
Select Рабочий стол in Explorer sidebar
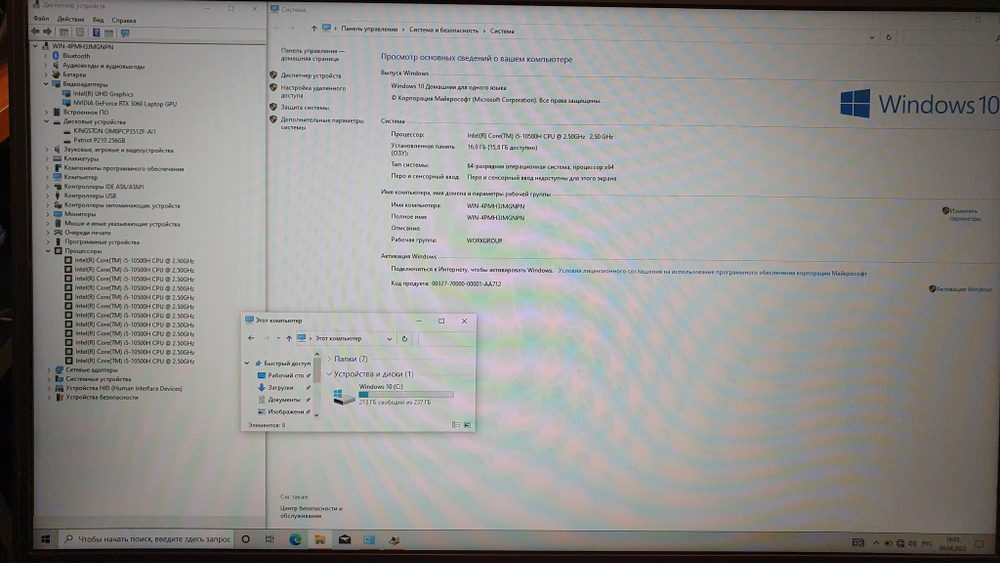point(285,376)
